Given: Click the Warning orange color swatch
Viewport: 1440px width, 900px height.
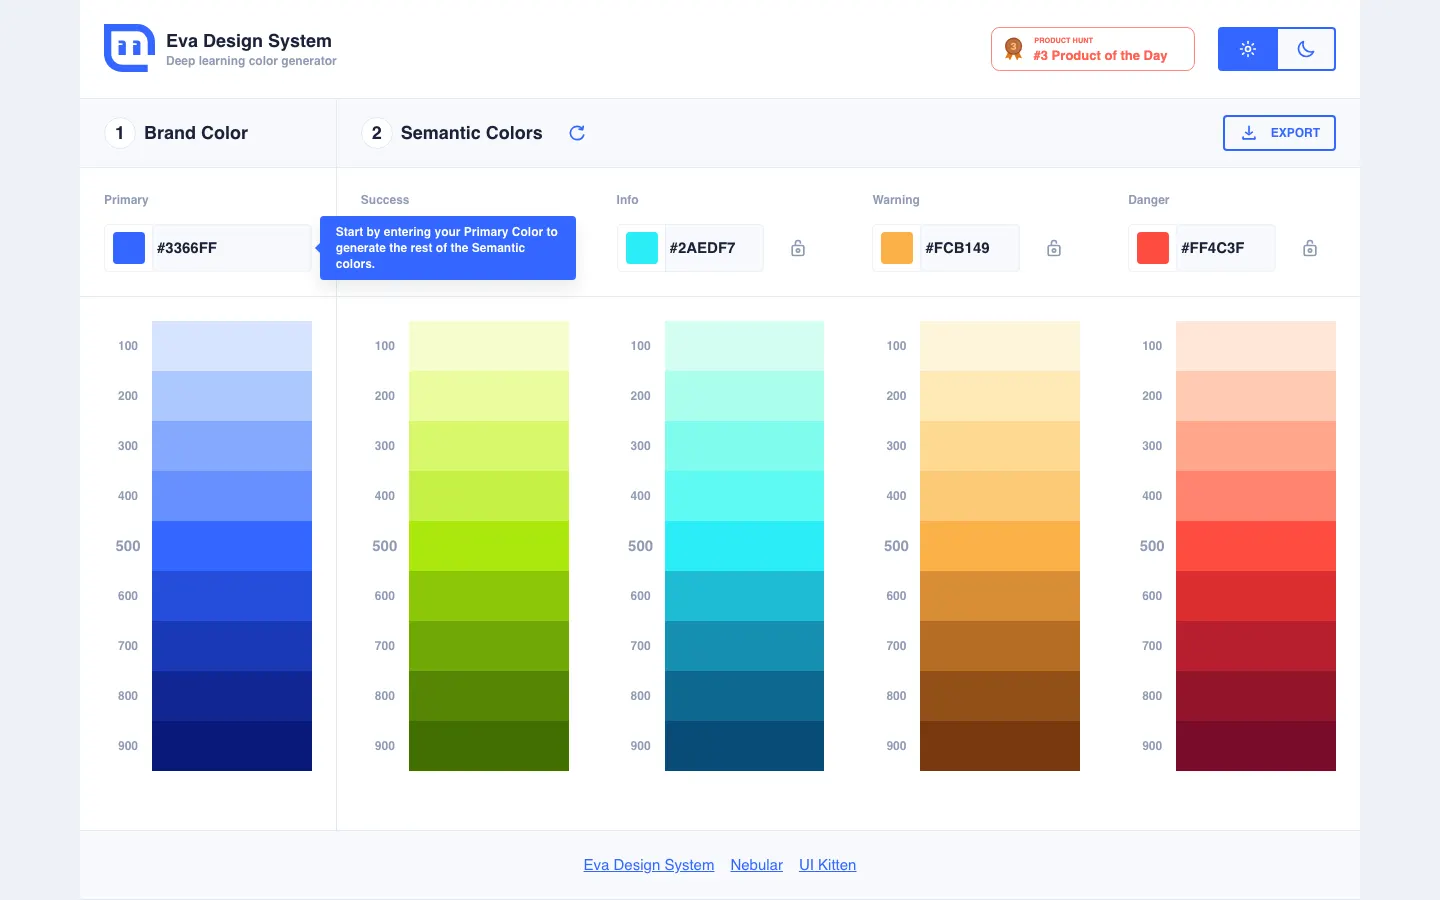Looking at the screenshot, I should point(897,248).
